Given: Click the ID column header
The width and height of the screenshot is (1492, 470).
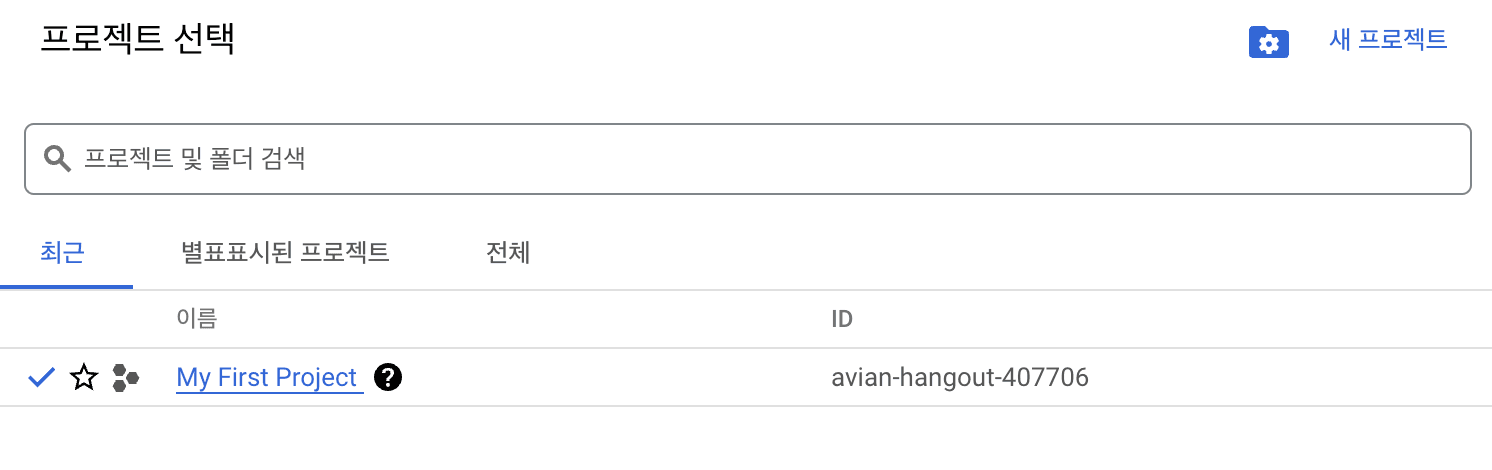Looking at the screenshot, I should point(842,320).
